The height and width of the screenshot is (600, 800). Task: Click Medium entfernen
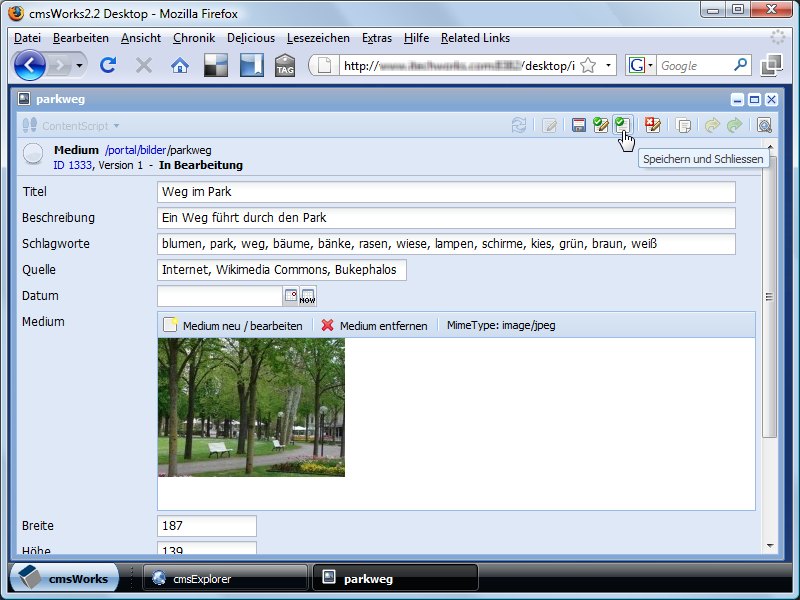tap(374, 326)
